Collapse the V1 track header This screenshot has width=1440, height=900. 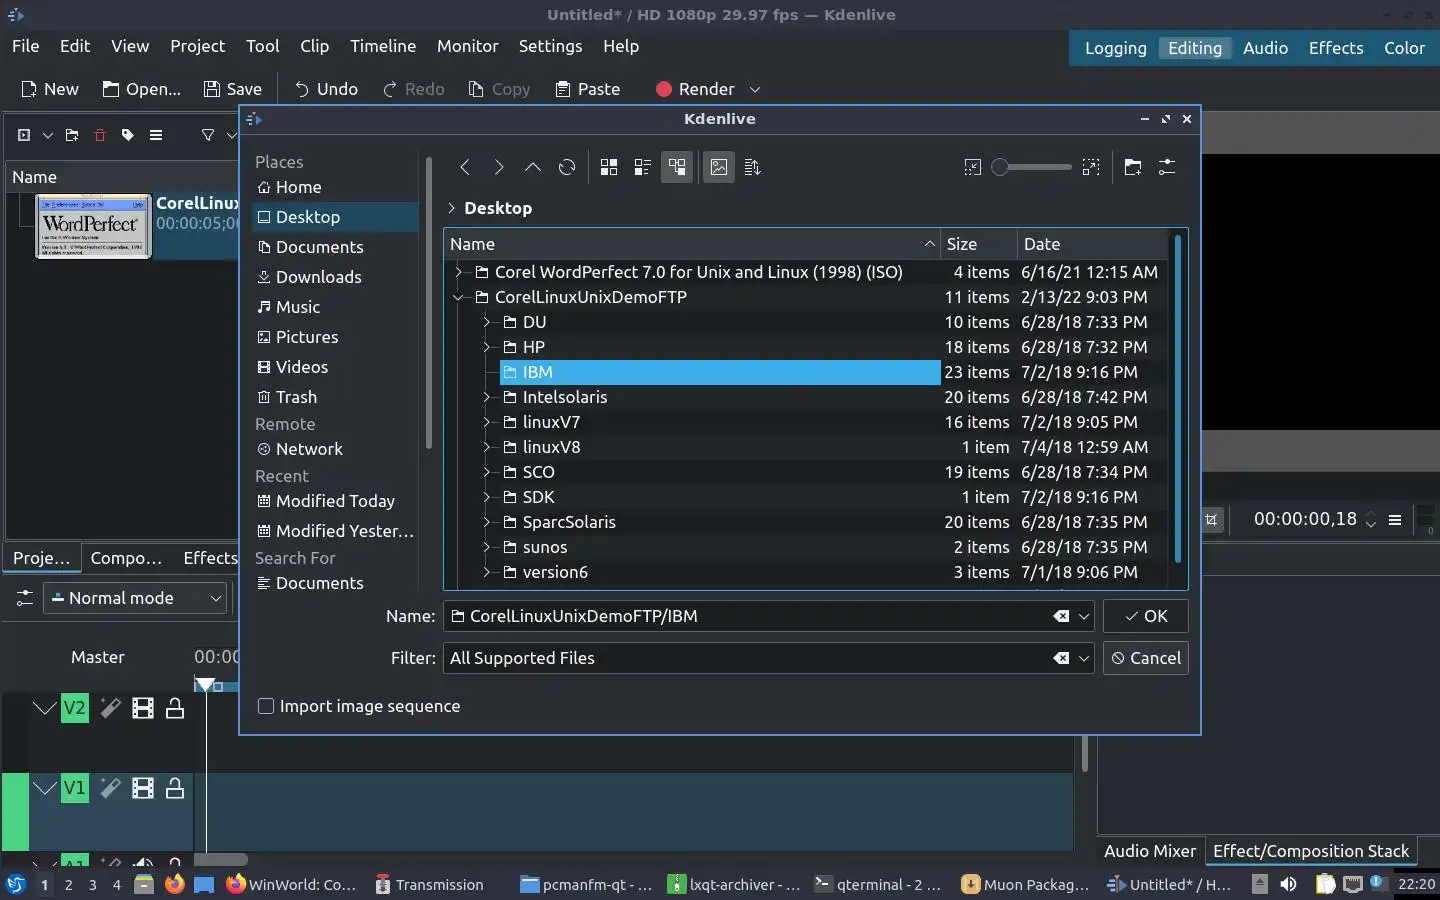coord(44,788)
